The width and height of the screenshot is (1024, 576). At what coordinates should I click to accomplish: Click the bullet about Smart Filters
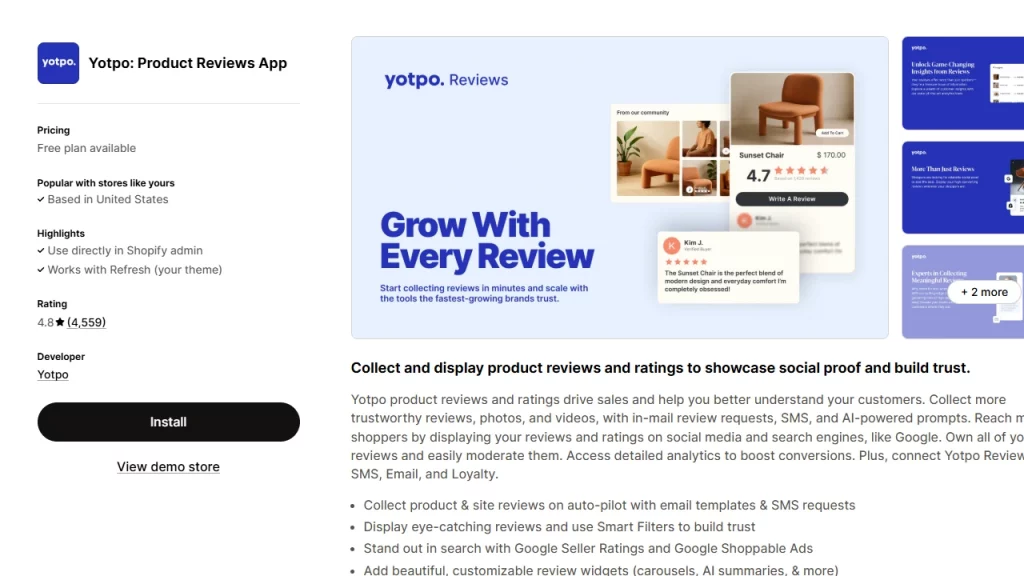559,526
